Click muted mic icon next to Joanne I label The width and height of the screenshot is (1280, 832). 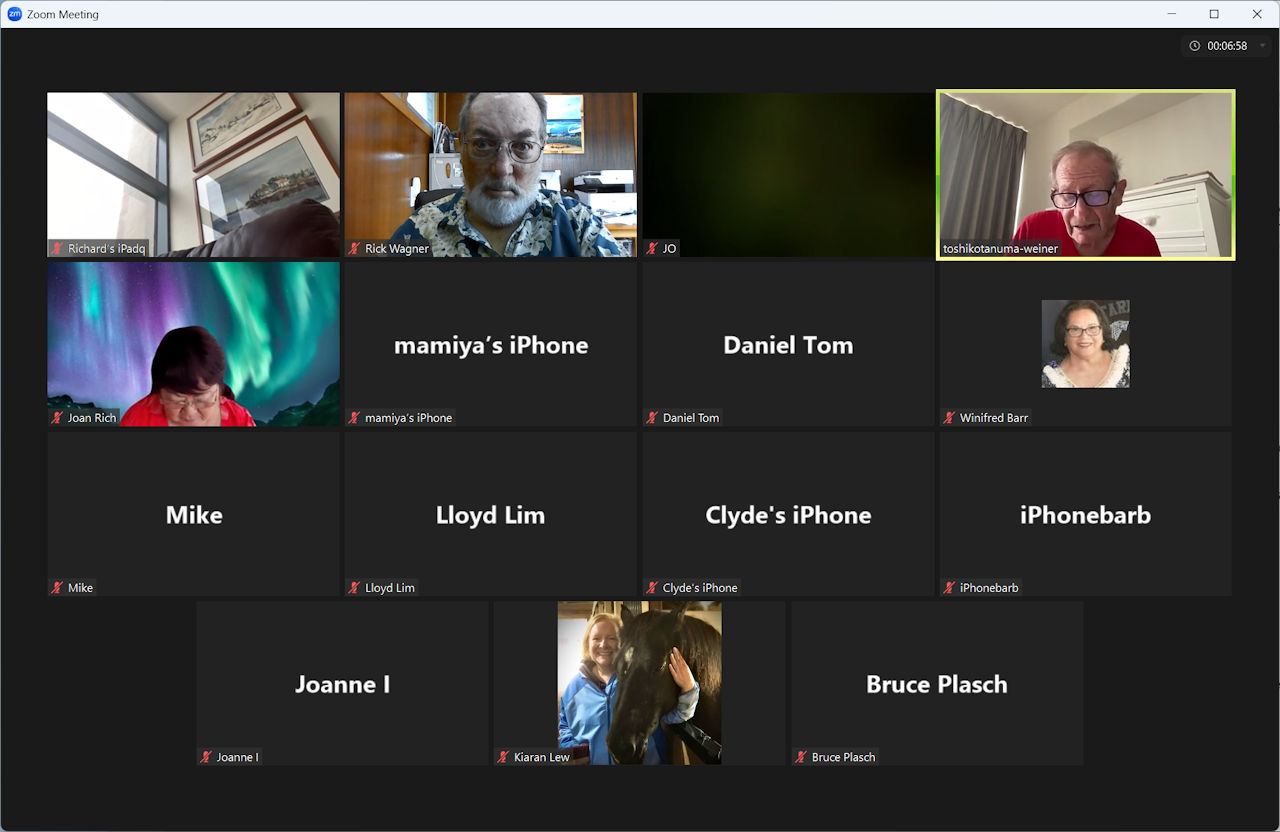pyautogui.click(x=207, y=757)
